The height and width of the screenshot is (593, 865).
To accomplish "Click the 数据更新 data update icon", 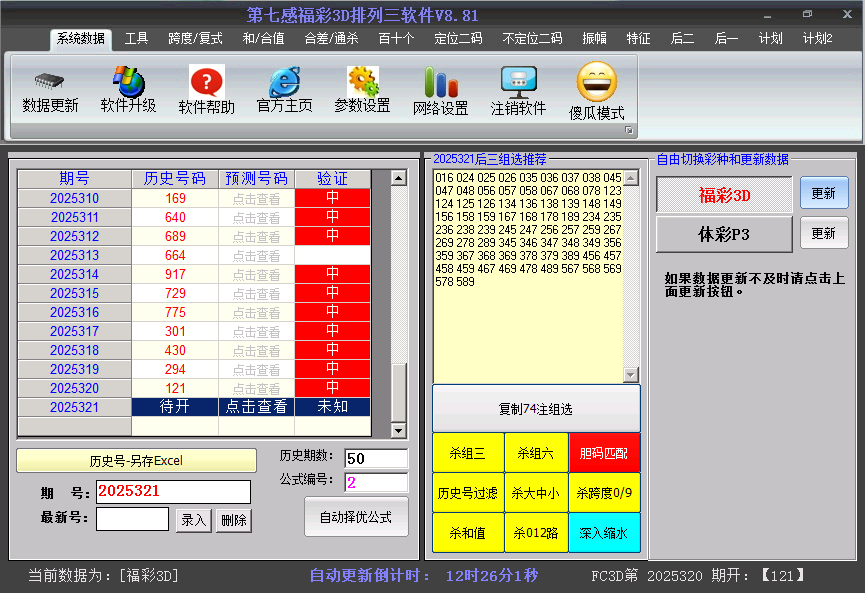I will [49, 91].
